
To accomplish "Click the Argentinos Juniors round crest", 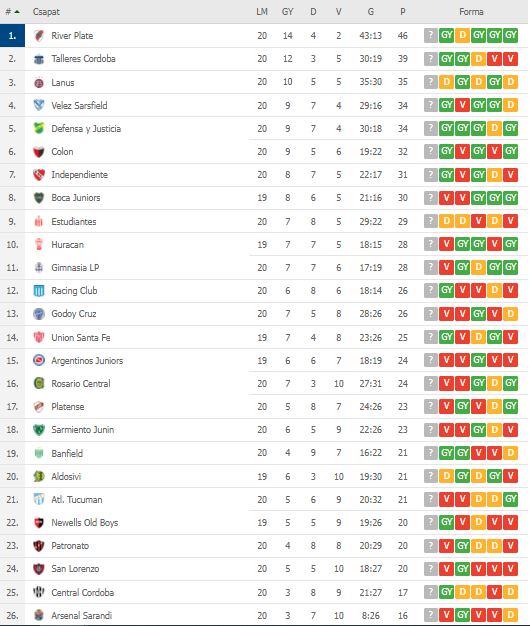I will tap(39, 360).
